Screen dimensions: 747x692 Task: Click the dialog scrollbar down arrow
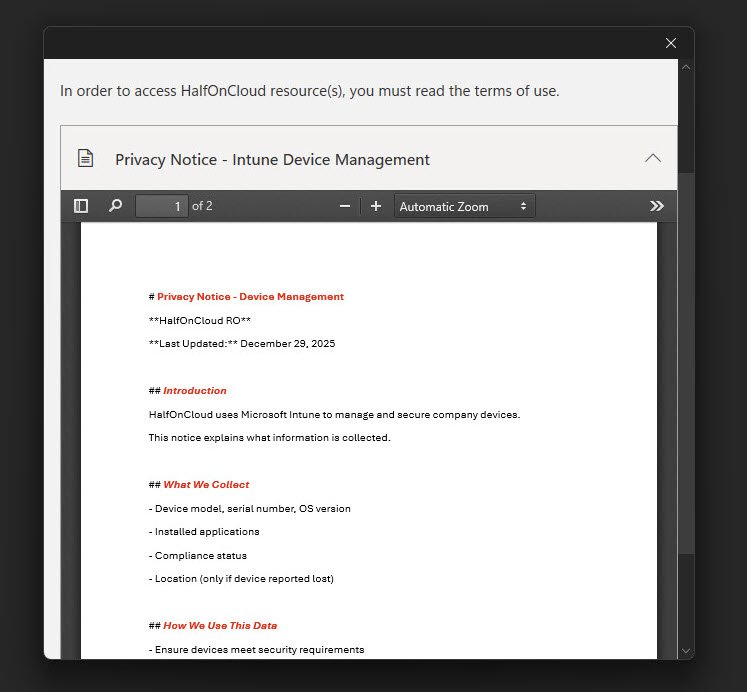click(685, 650)
